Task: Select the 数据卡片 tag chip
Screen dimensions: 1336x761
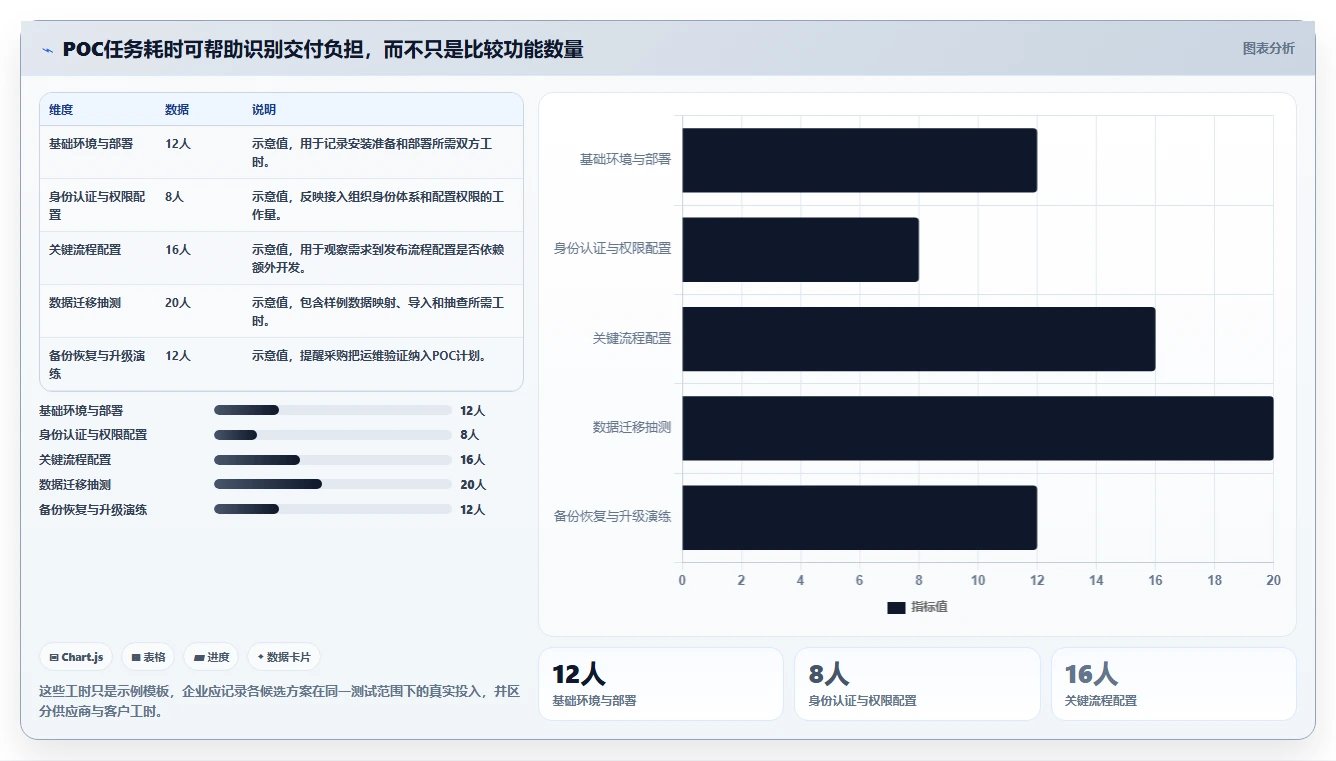Action: 284,657
